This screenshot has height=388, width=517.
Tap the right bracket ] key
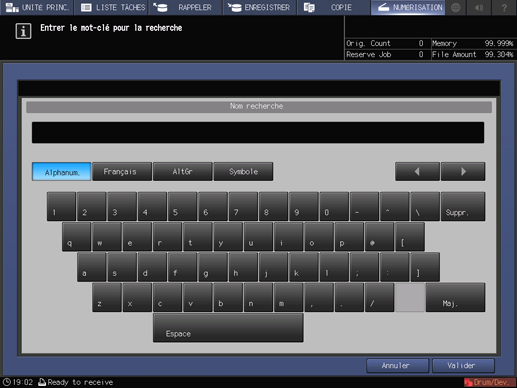(x=425, y=267)
